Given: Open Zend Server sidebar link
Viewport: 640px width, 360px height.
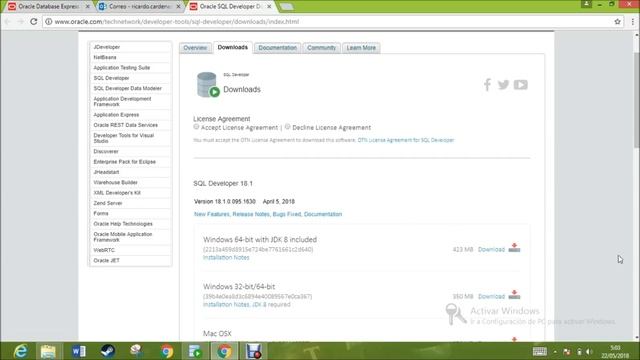Looking at the screenshot, I should pos(108,203).
